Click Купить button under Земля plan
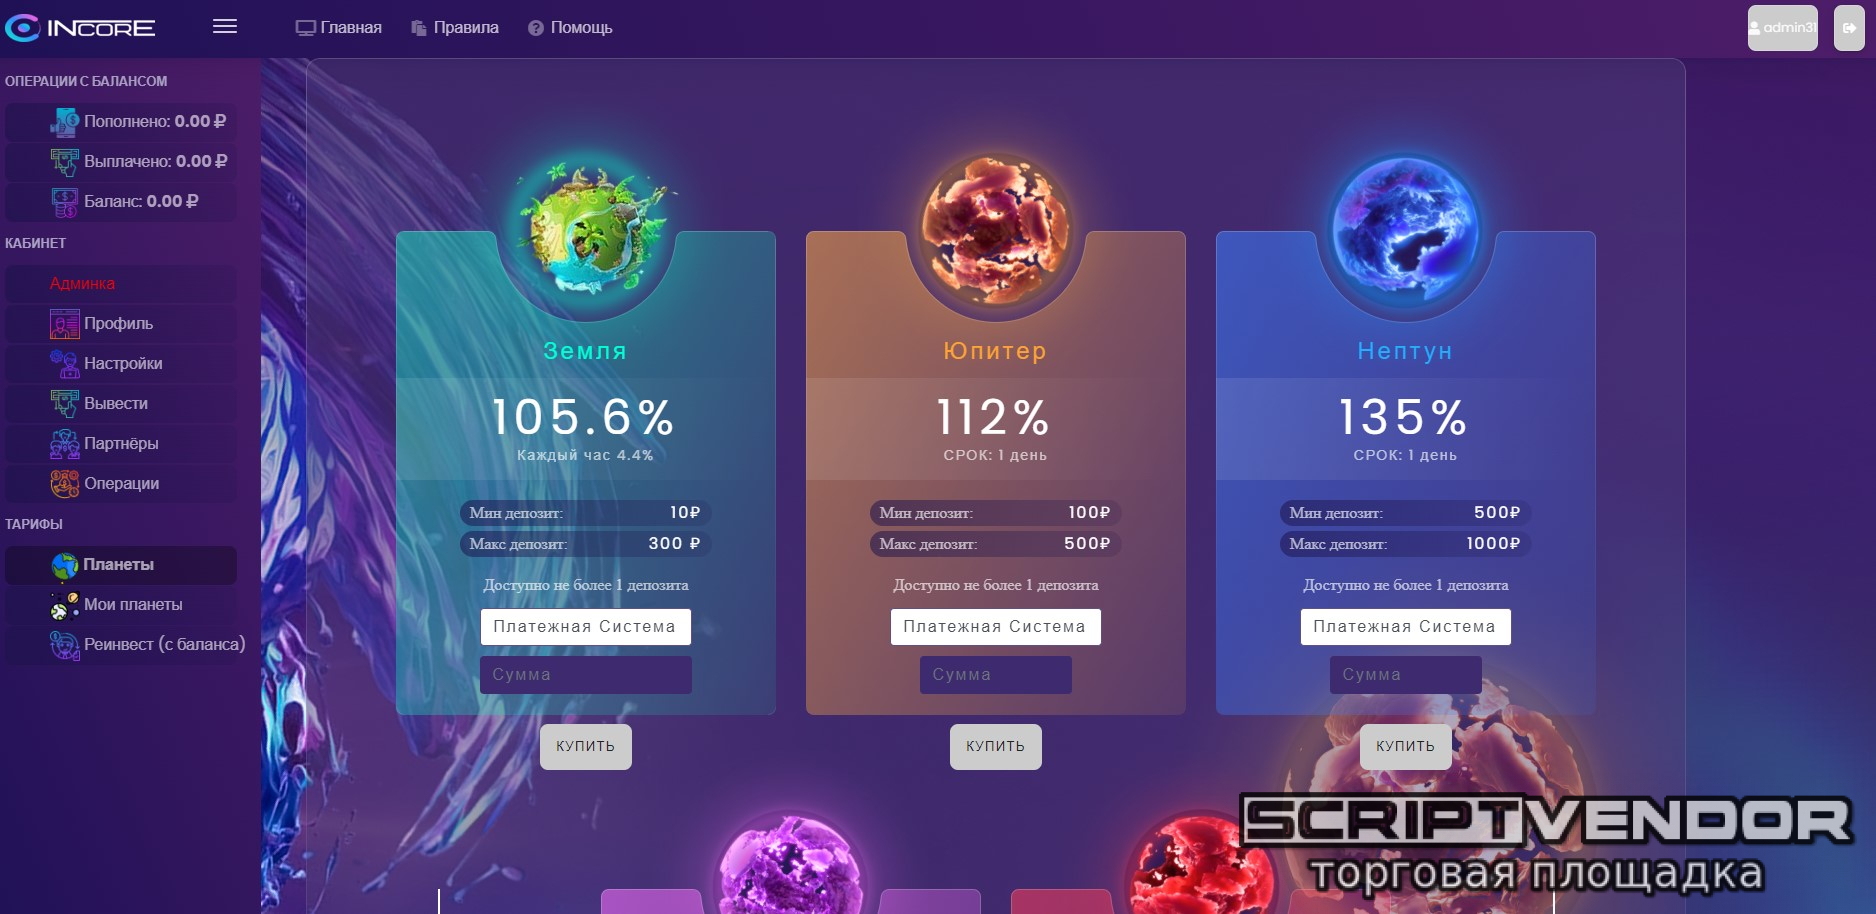1876x914 pixels. point(585,747)
